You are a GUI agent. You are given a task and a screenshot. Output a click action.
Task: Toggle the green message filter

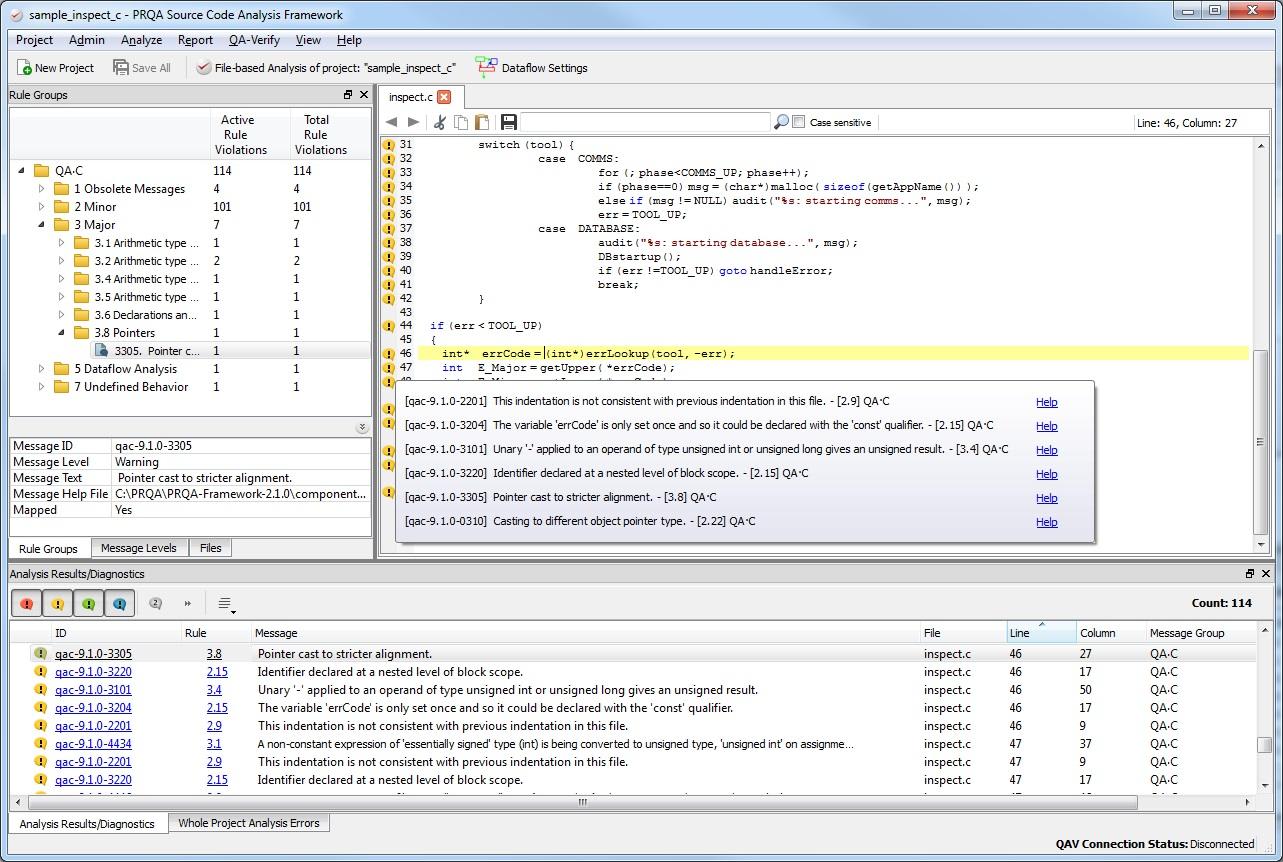pos(89,604)
